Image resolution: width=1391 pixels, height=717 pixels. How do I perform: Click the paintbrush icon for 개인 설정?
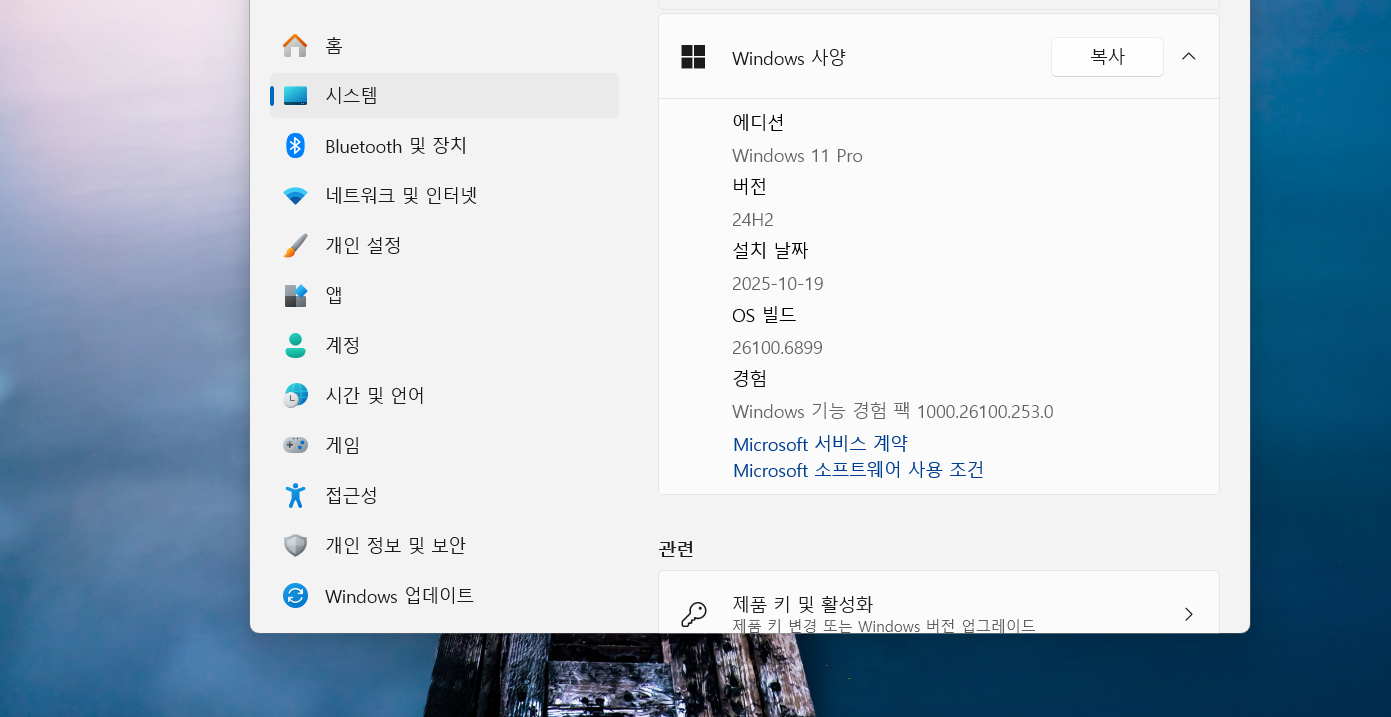(295, 246)
